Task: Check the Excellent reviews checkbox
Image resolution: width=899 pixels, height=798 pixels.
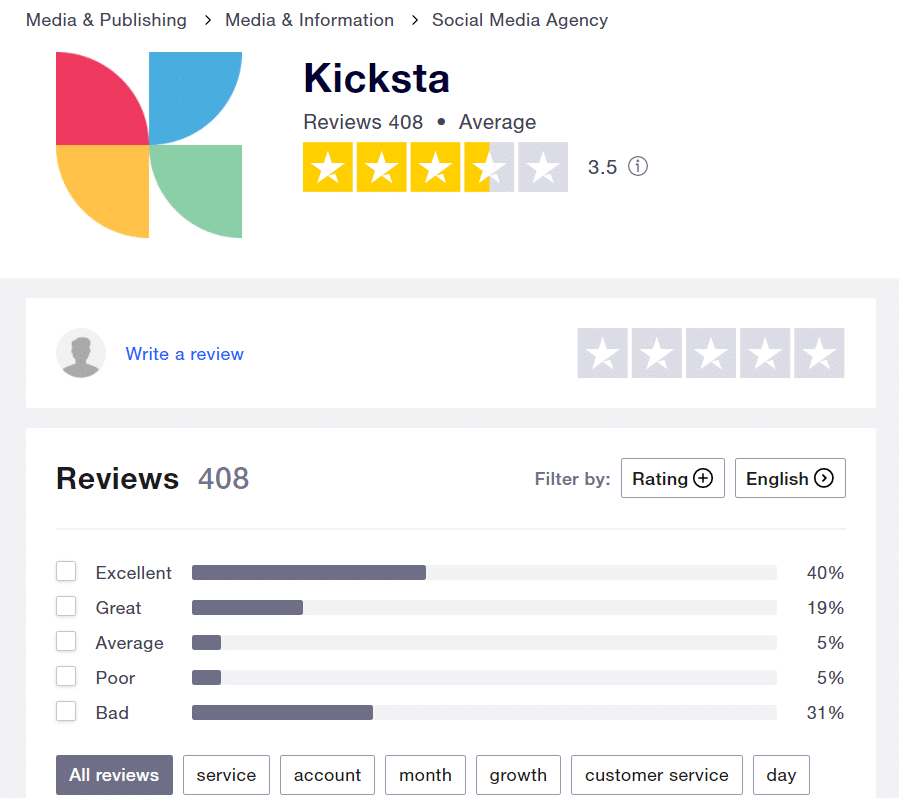Action: (x=66, y=571)
